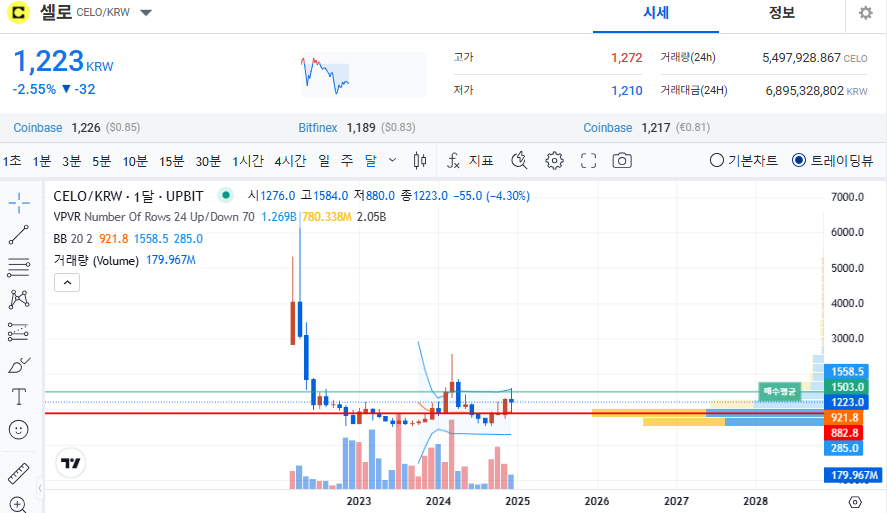887x513 pixels.
Task: Click the 1223.0 current price axis label
Action: (847, 402)
